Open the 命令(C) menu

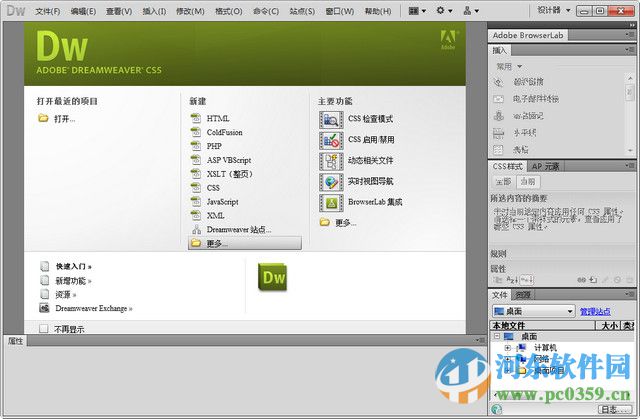coord(266,11)
